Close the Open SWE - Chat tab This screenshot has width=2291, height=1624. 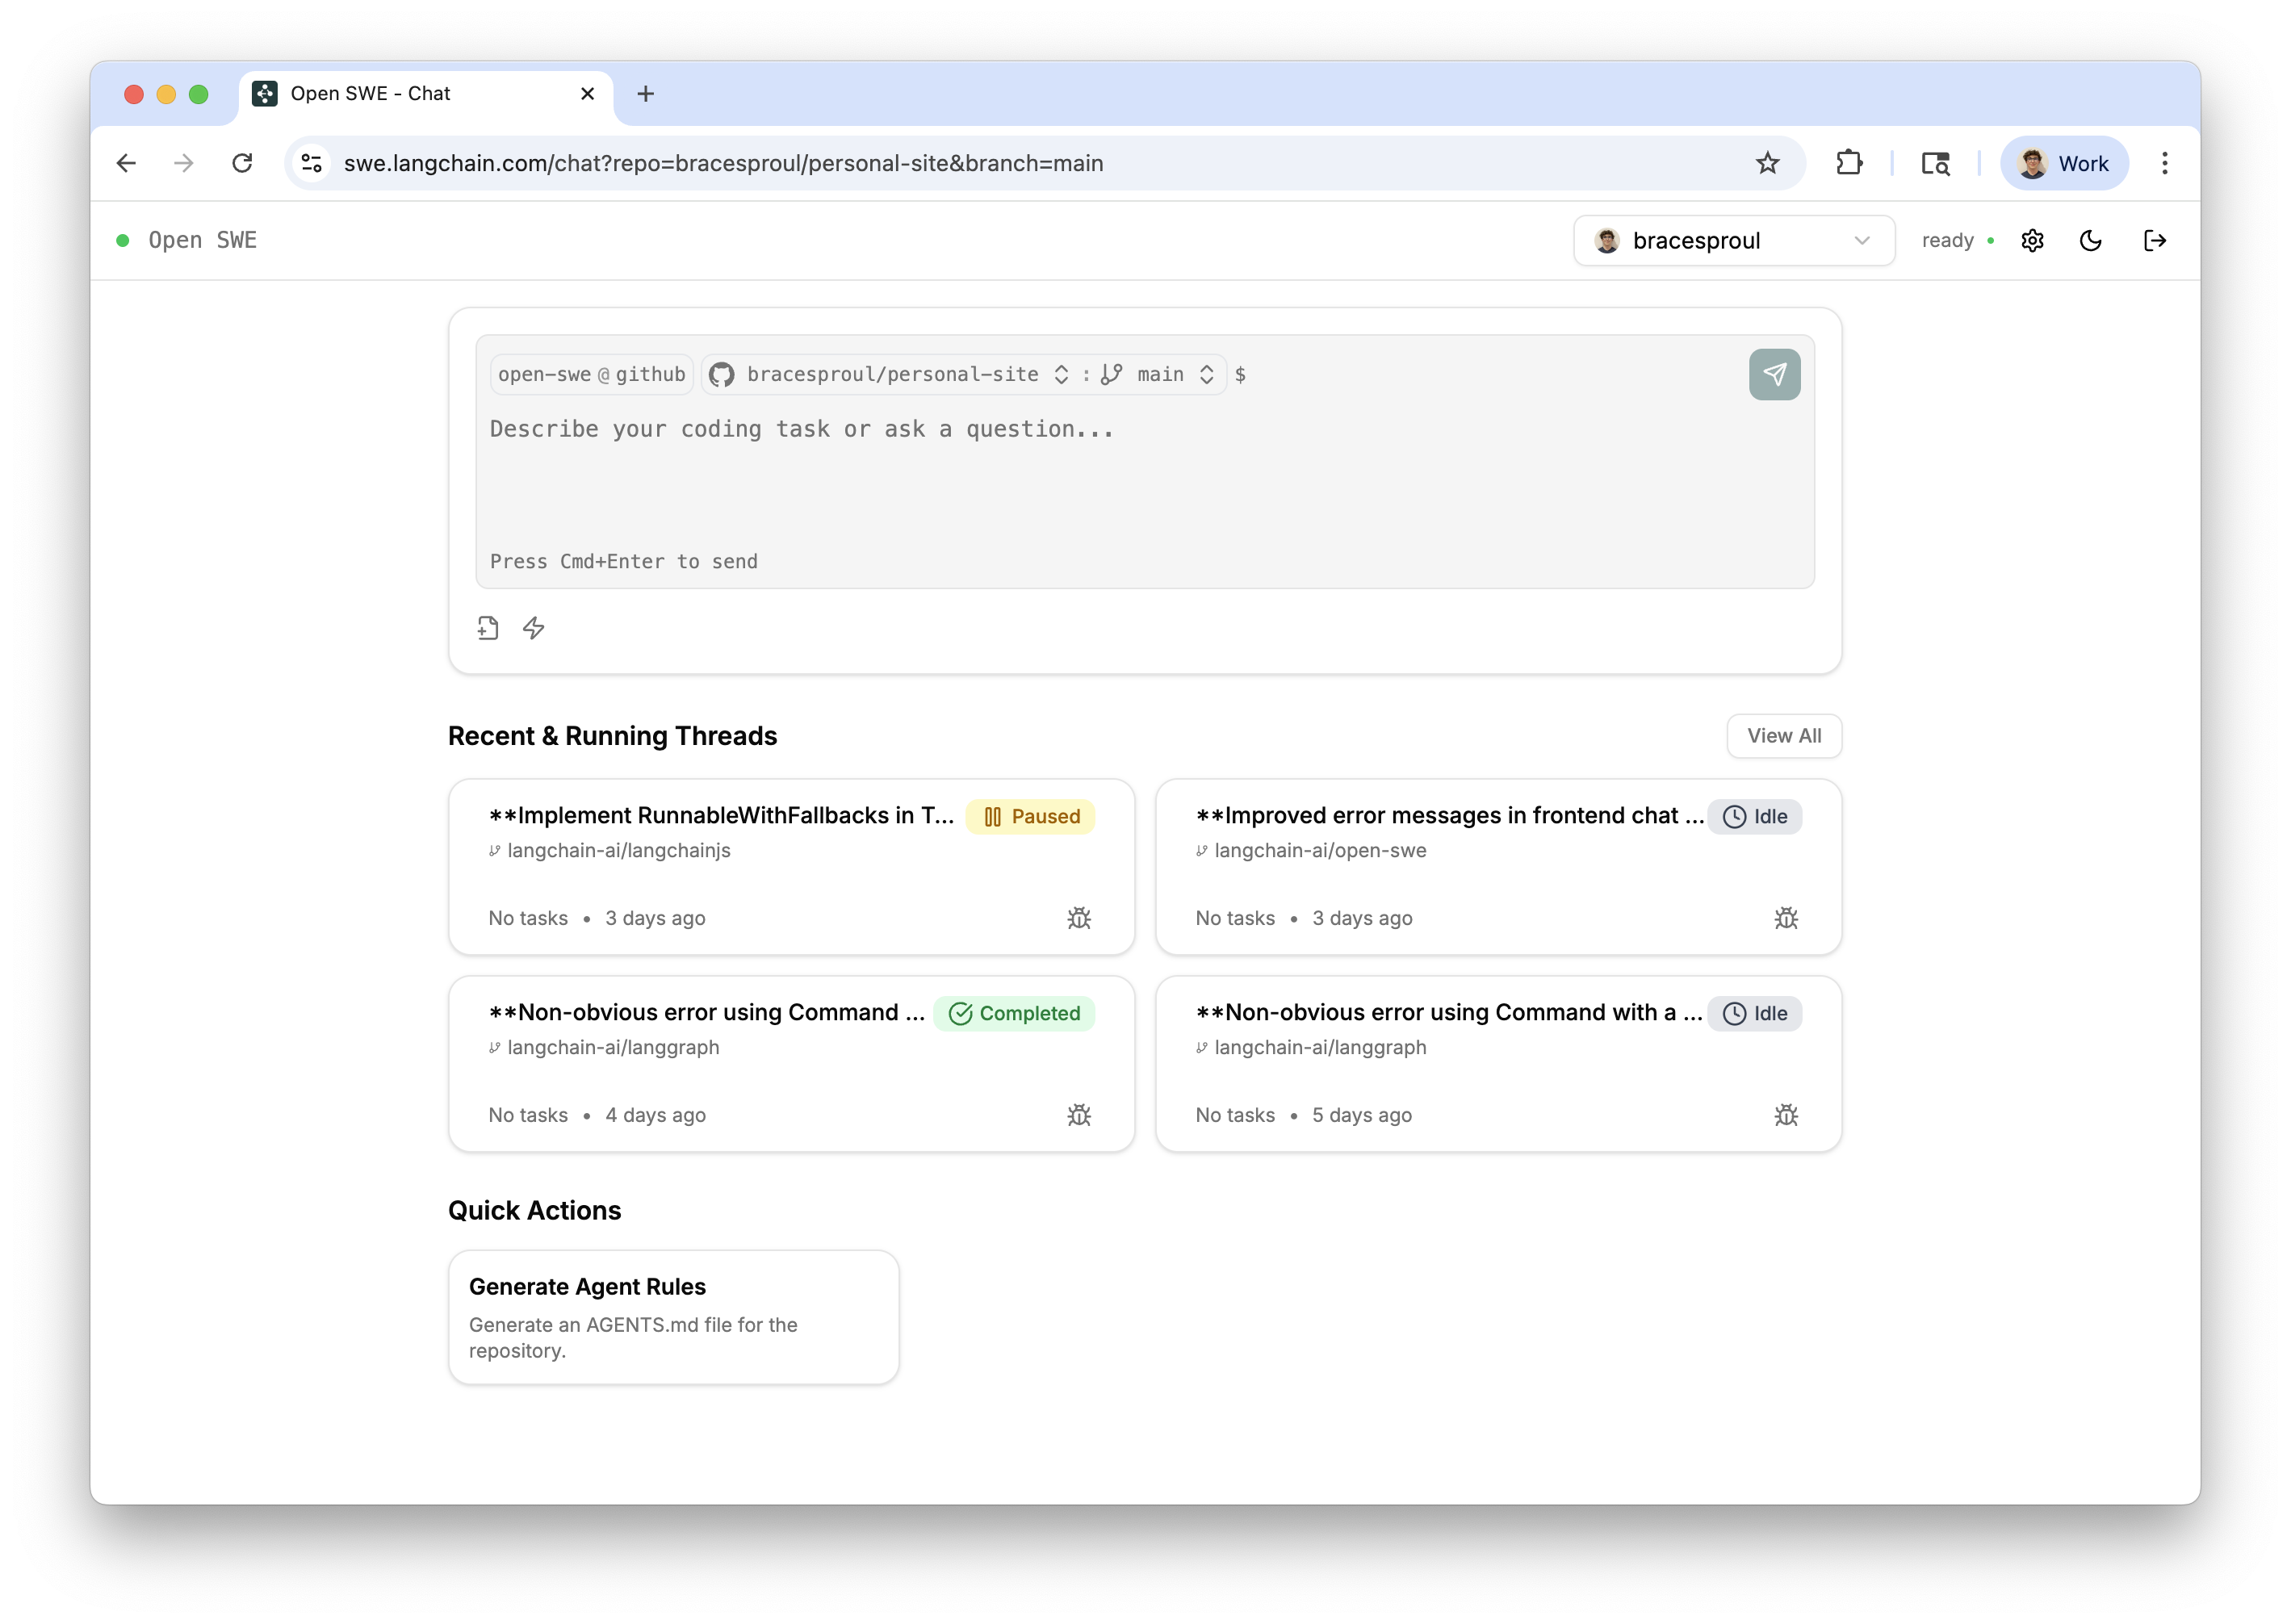(x=587, y=94)
